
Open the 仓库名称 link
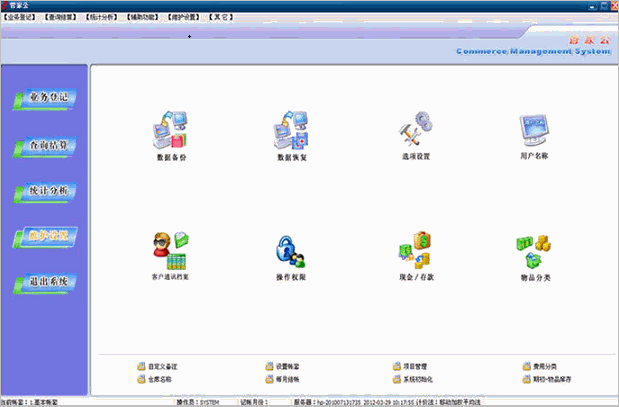(x=154, y=379)
